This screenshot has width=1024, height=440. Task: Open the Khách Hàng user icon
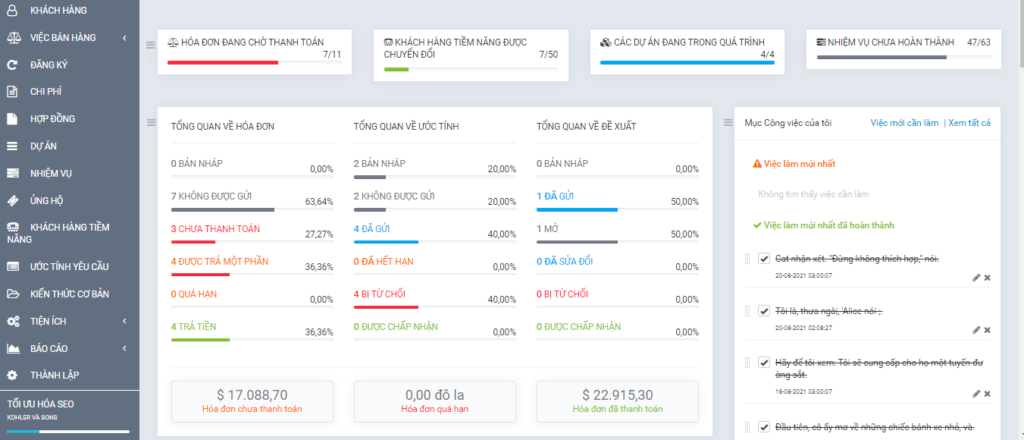12,10
